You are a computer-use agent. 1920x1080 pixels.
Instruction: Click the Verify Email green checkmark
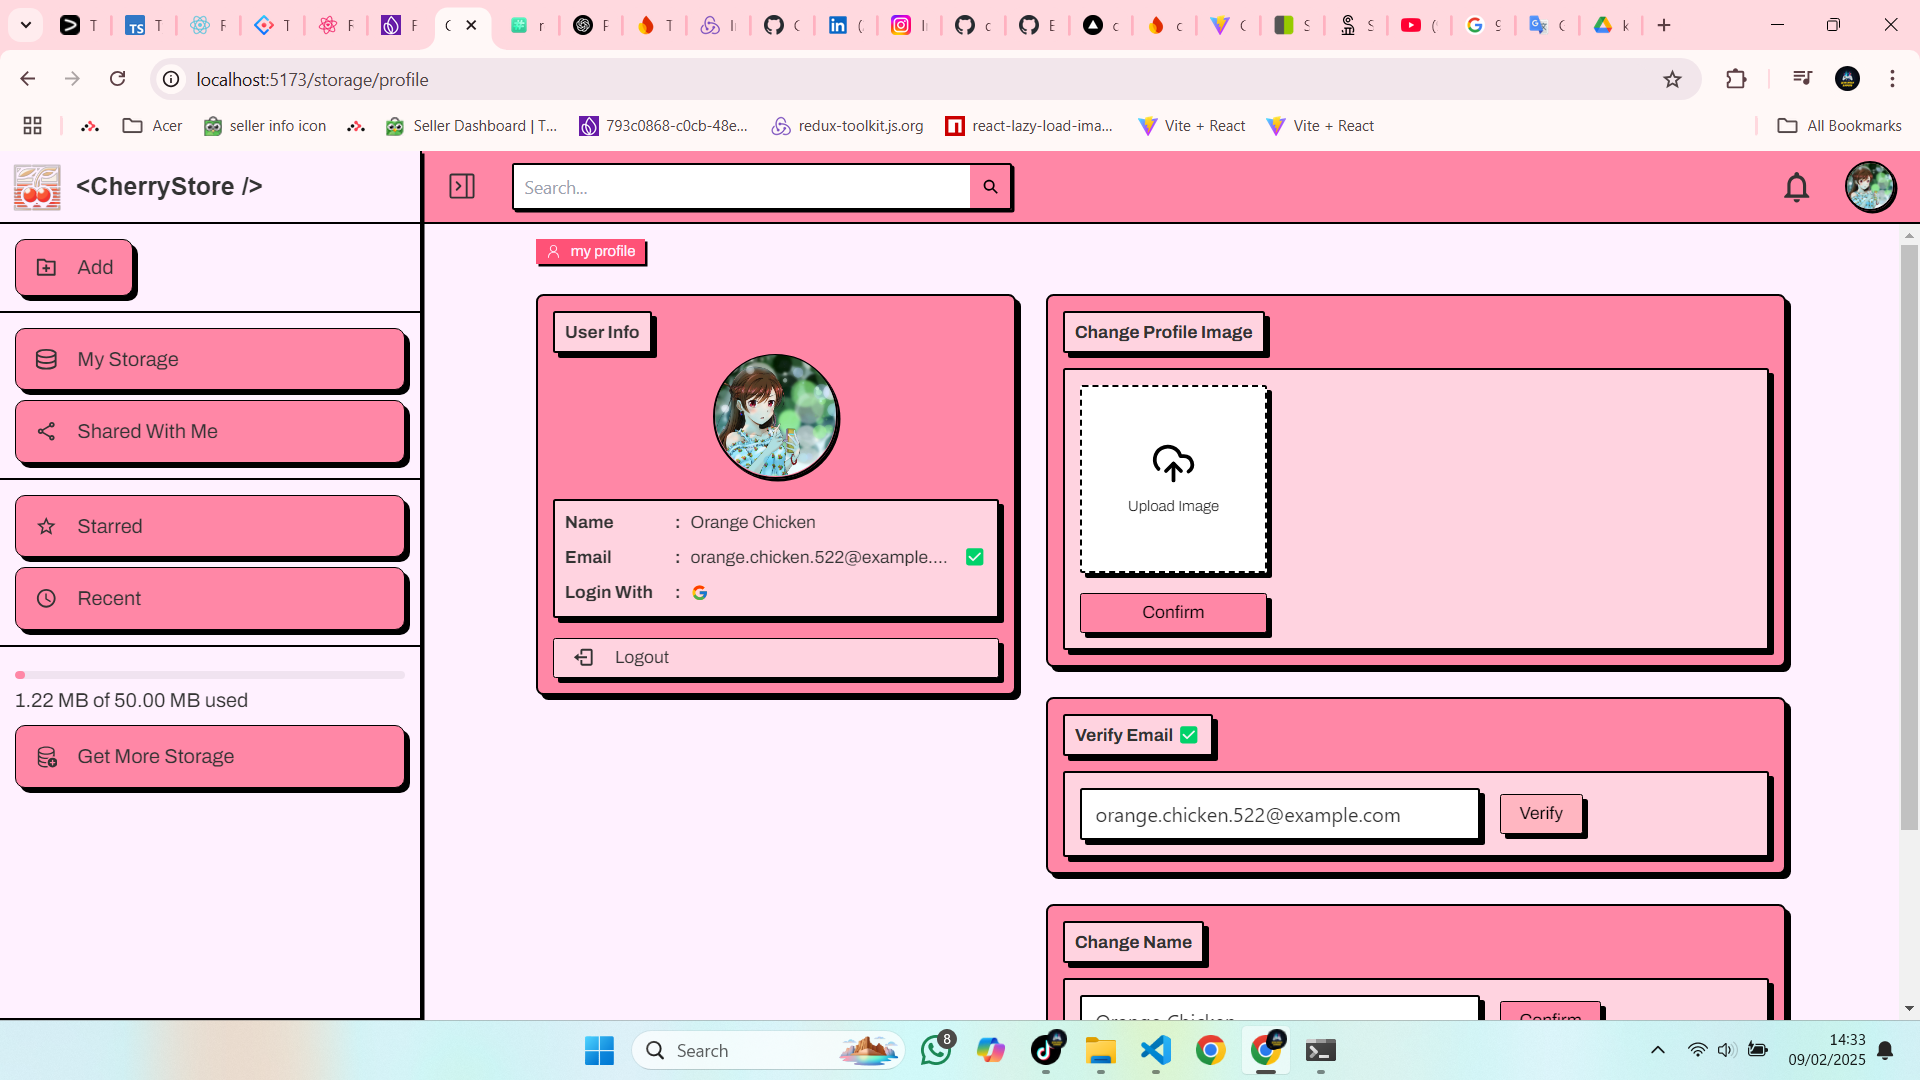1189,735
